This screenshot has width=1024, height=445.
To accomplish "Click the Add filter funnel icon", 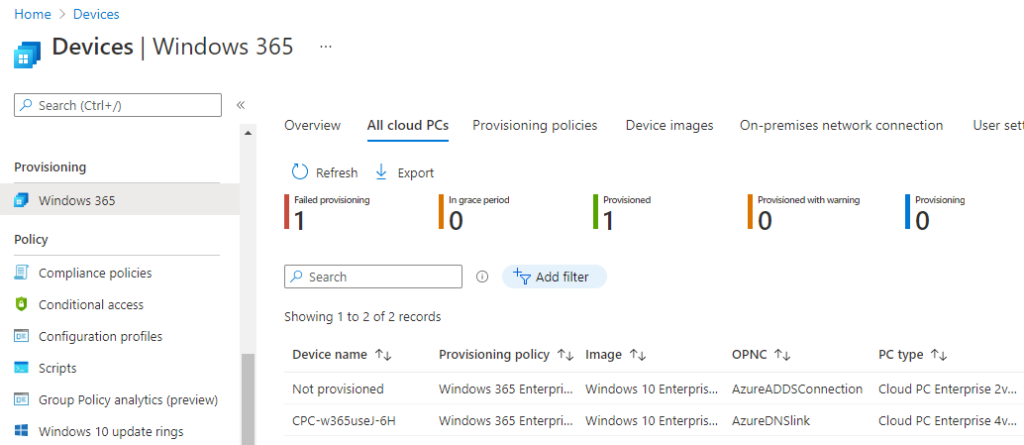I will pyautogui.click(x=522, y=276).
